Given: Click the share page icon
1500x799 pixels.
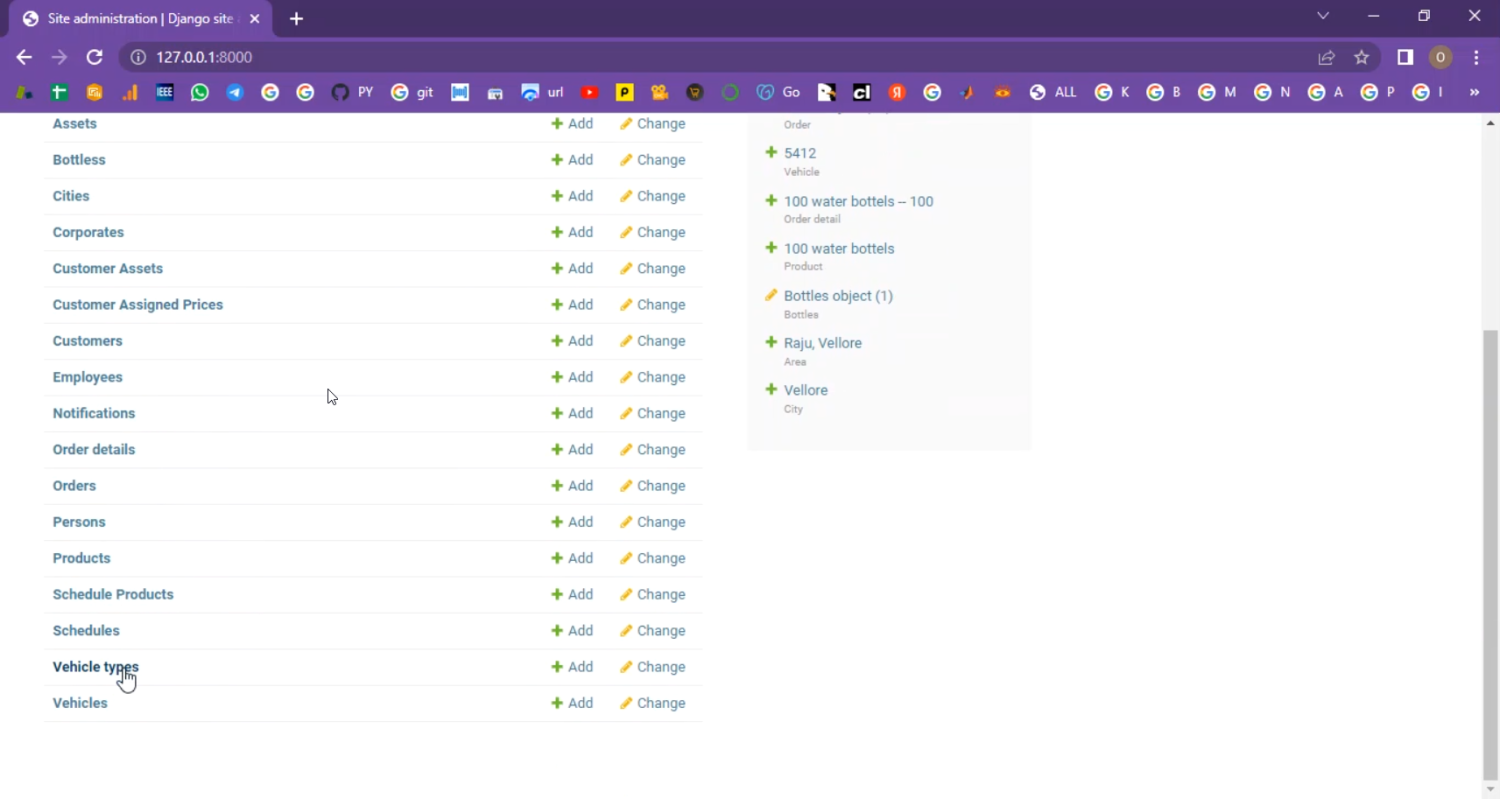Looking at the screenshot, I should pyautogui.click(x=1326, y=57).
